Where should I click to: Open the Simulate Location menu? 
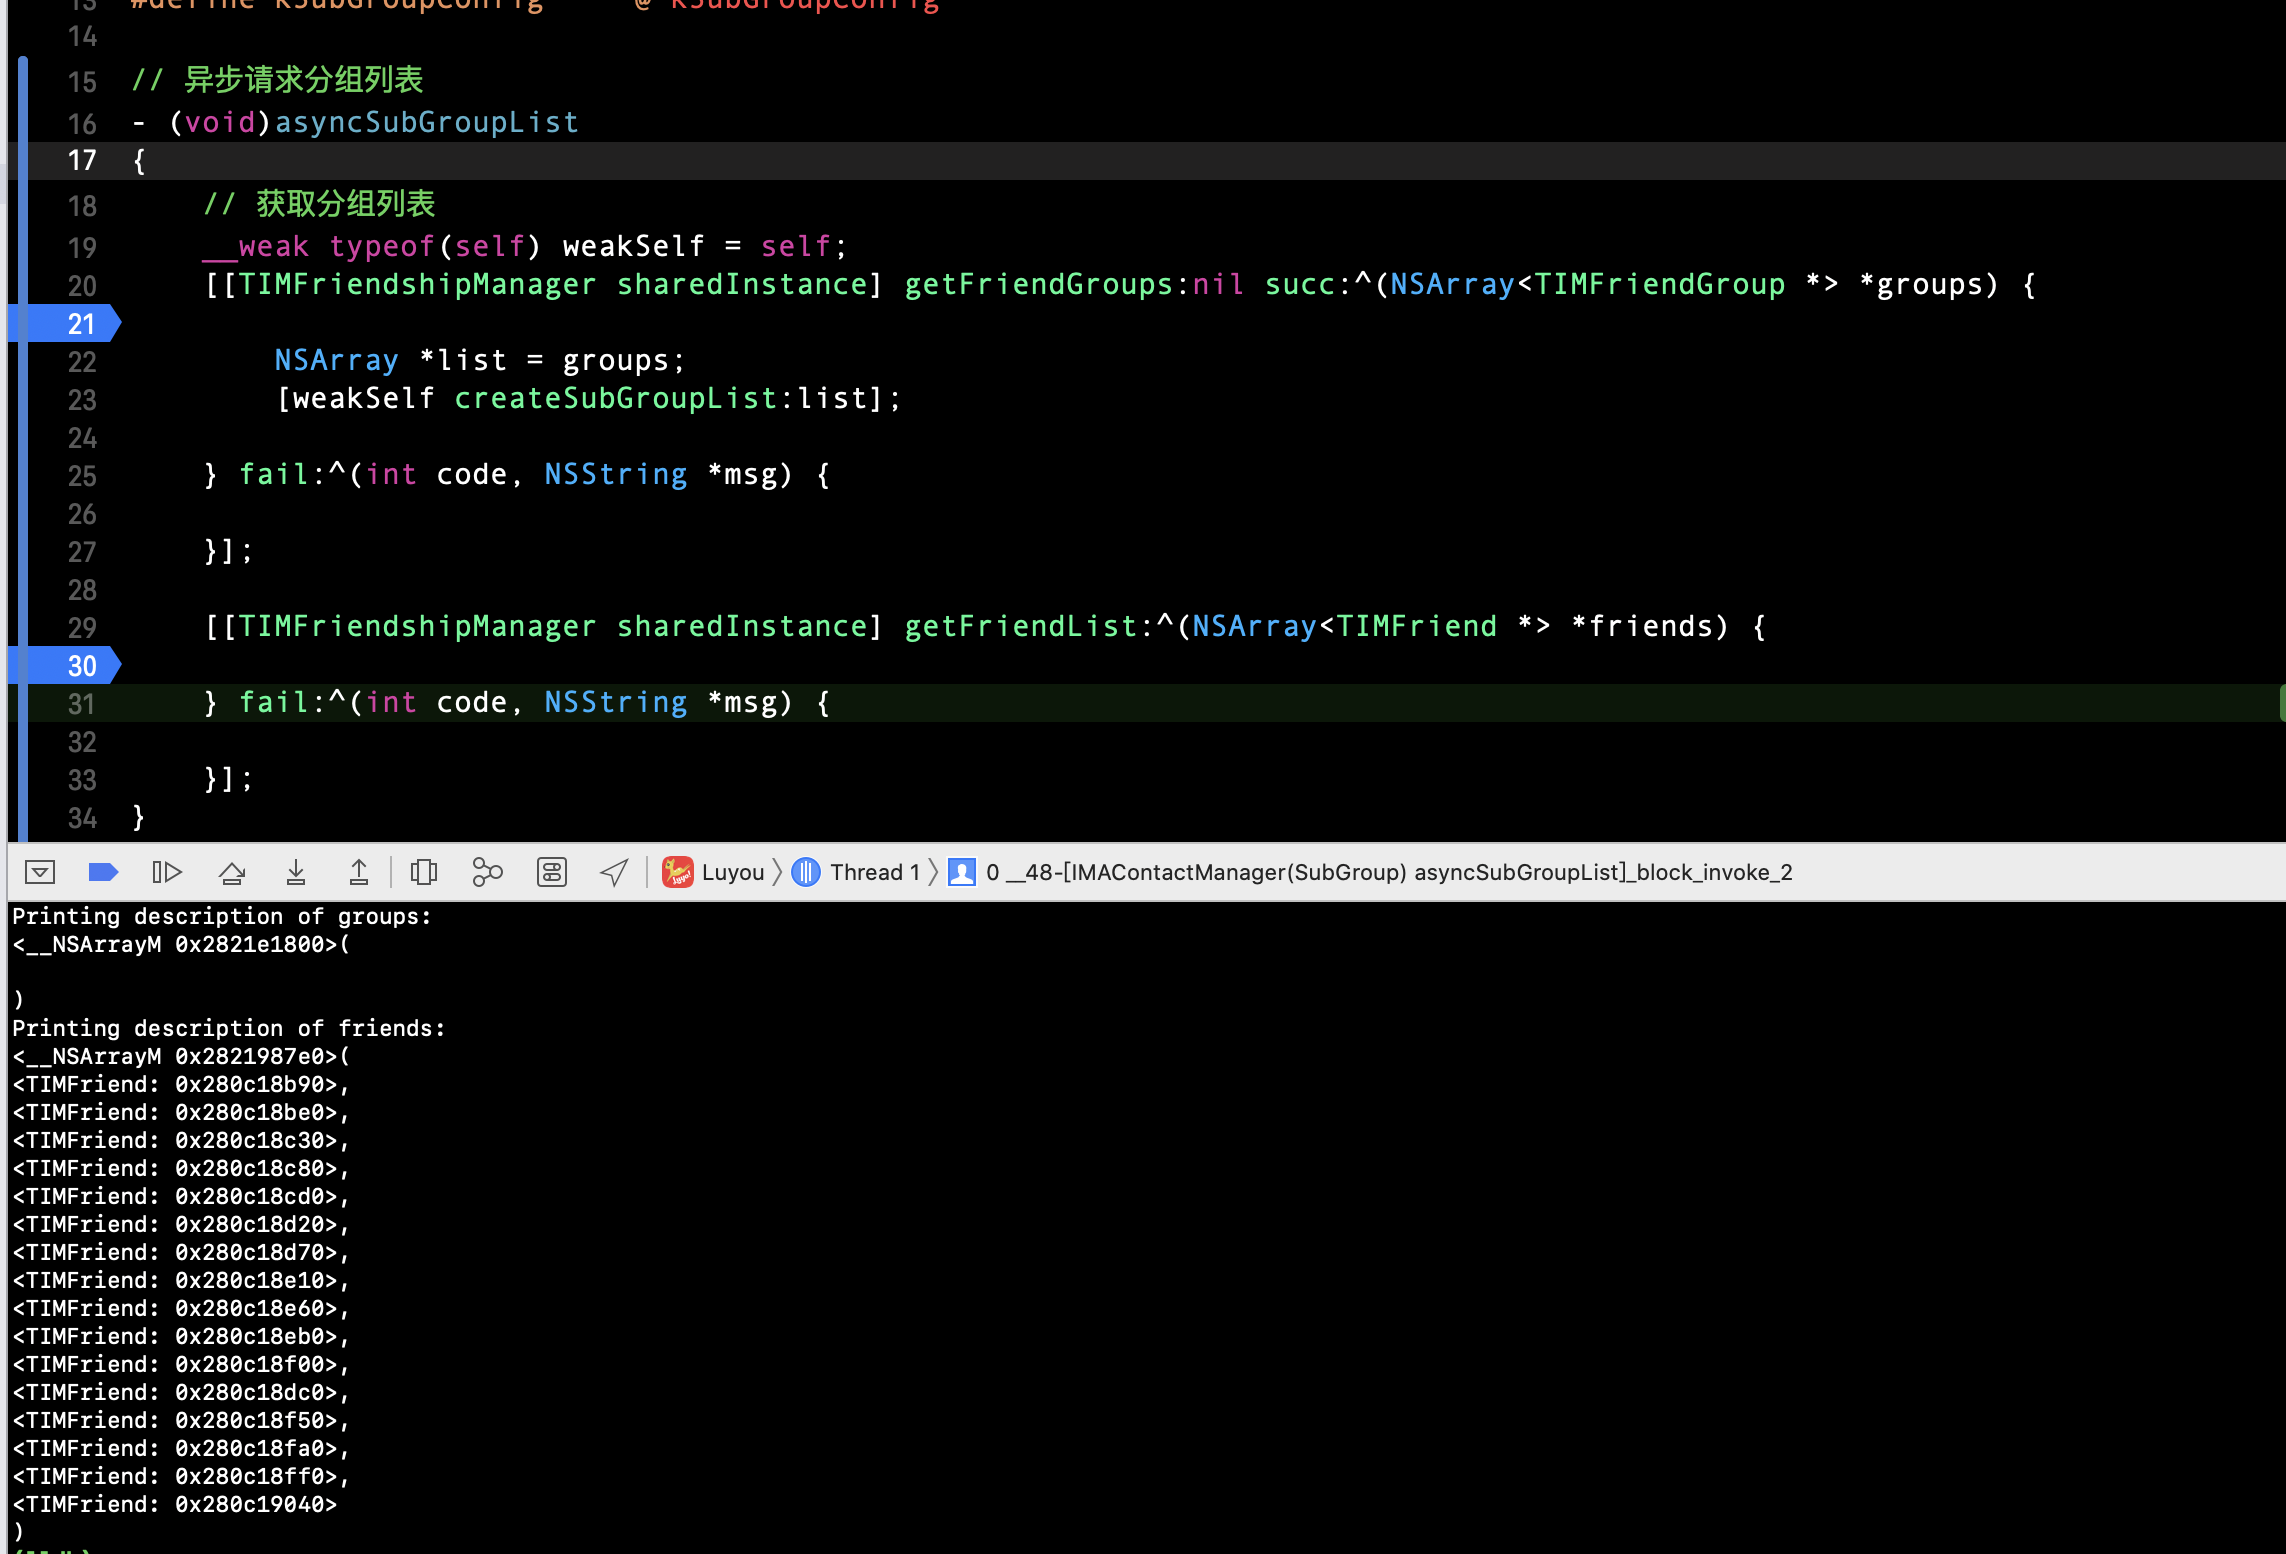[614, 872]
